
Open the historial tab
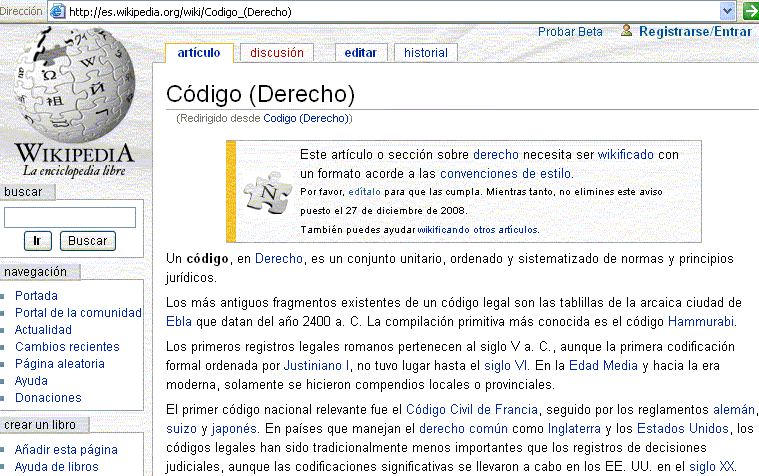426,53
